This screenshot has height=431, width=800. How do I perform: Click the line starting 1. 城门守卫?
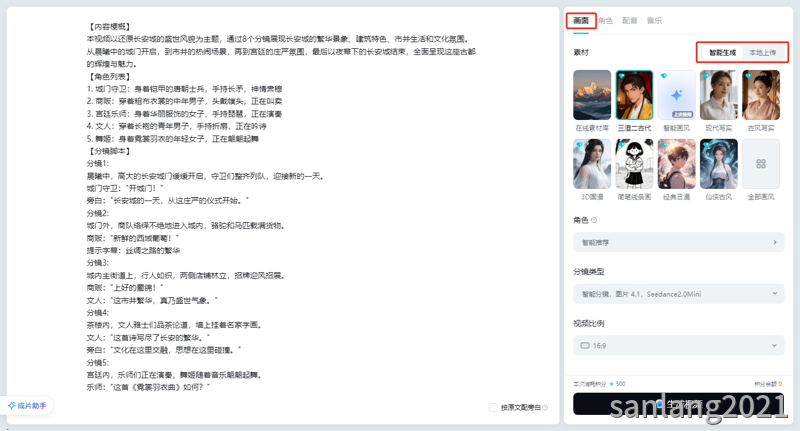pyautogui.click(x=184, y=89)
